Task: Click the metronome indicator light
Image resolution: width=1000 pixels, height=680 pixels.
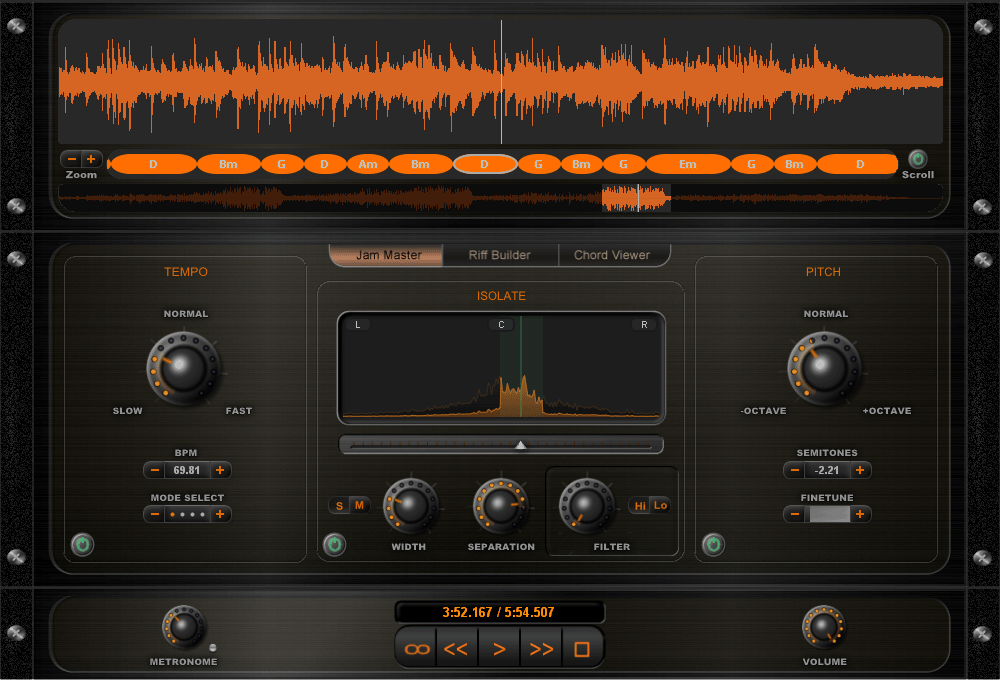Action: 213,647
